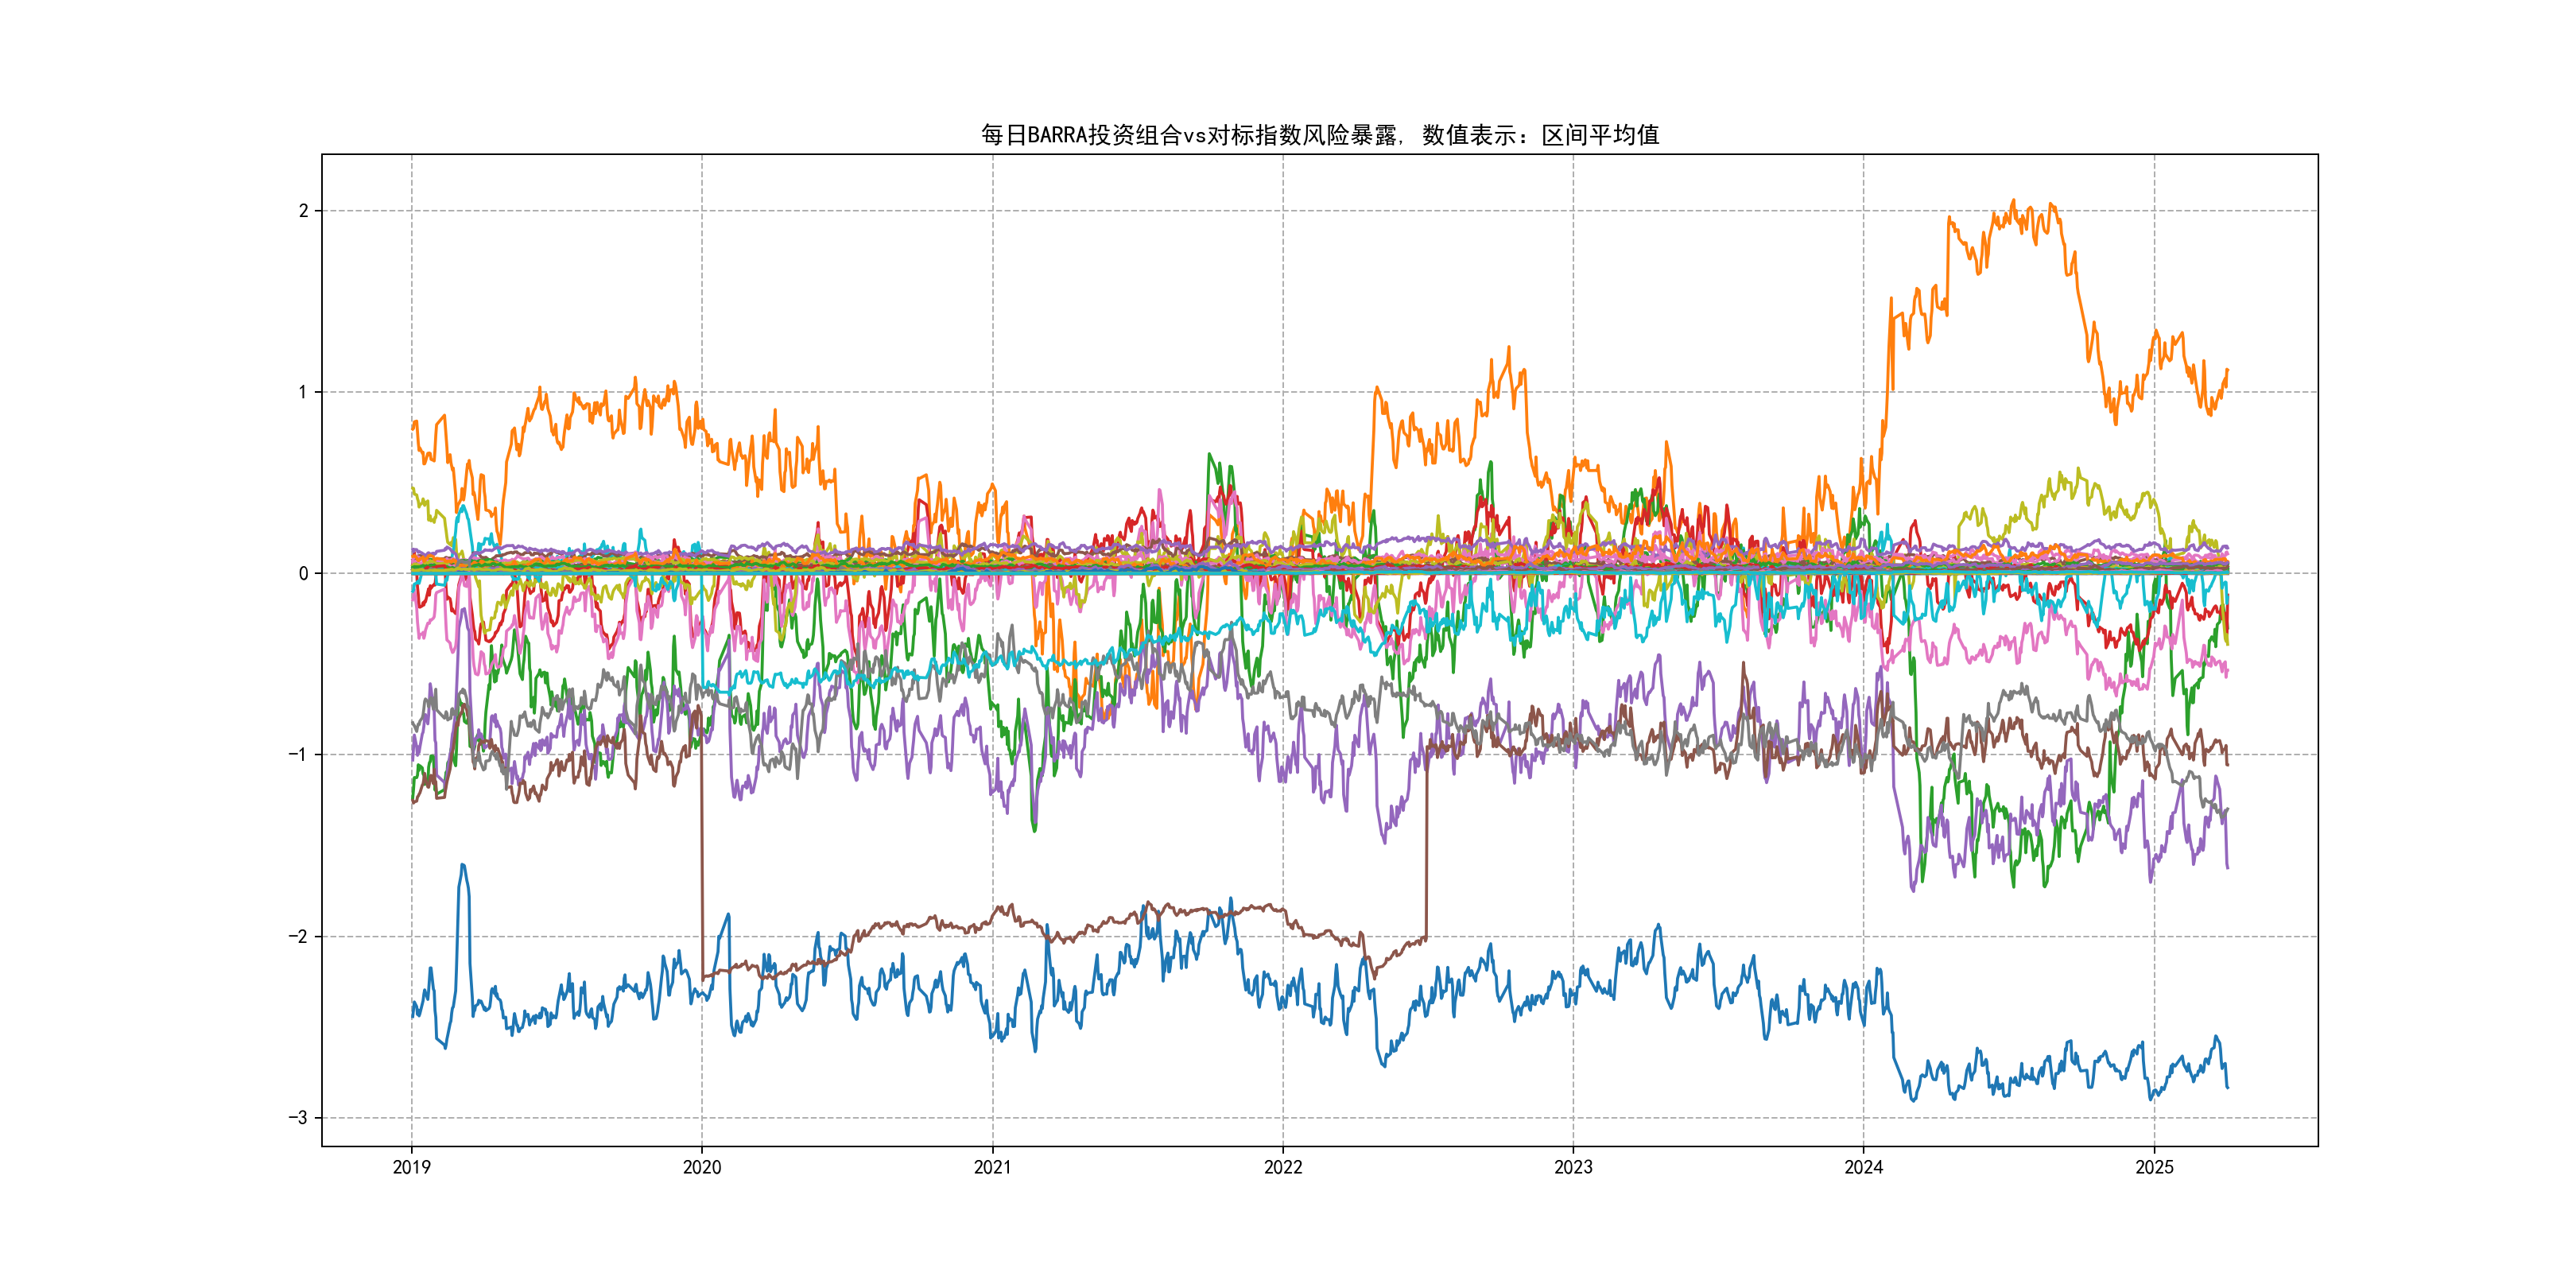Click the y-axis tick label 0
This screenshot has width=2576, height=1288.
point(303,573)
